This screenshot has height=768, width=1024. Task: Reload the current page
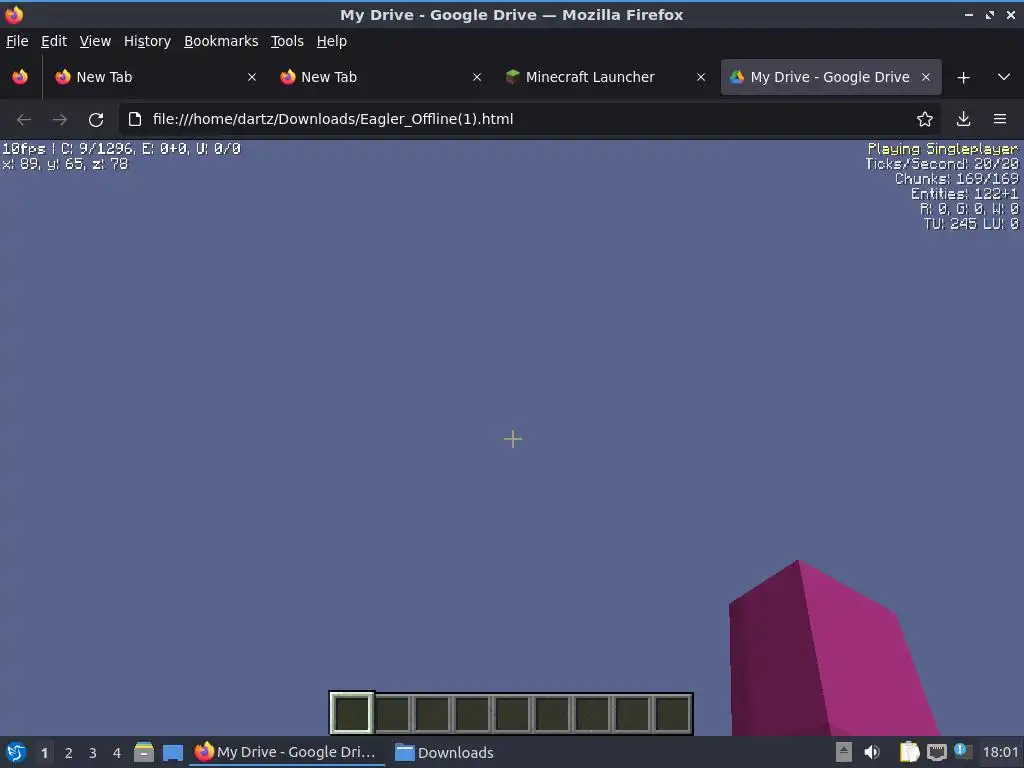coord(96,120)
